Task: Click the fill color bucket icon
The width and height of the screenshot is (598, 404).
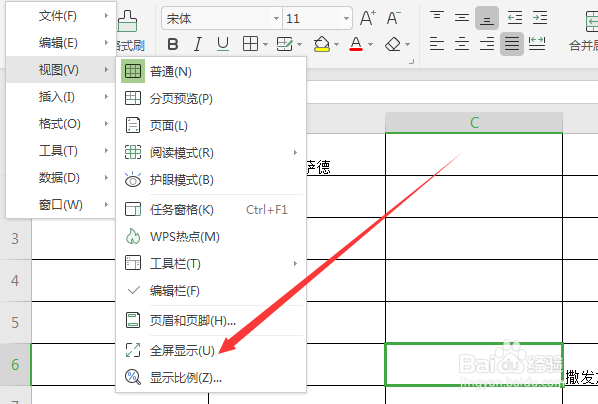Action: (x=322, y=44)
